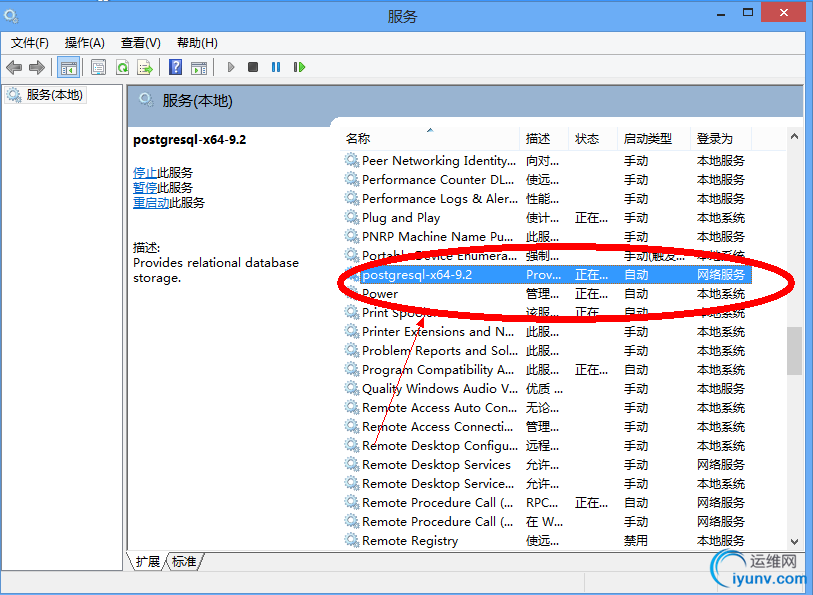The width and height of the screenshot is (813, 595).
Task: Click gear icon beside Remote Registry
Action: click(352, 541)
